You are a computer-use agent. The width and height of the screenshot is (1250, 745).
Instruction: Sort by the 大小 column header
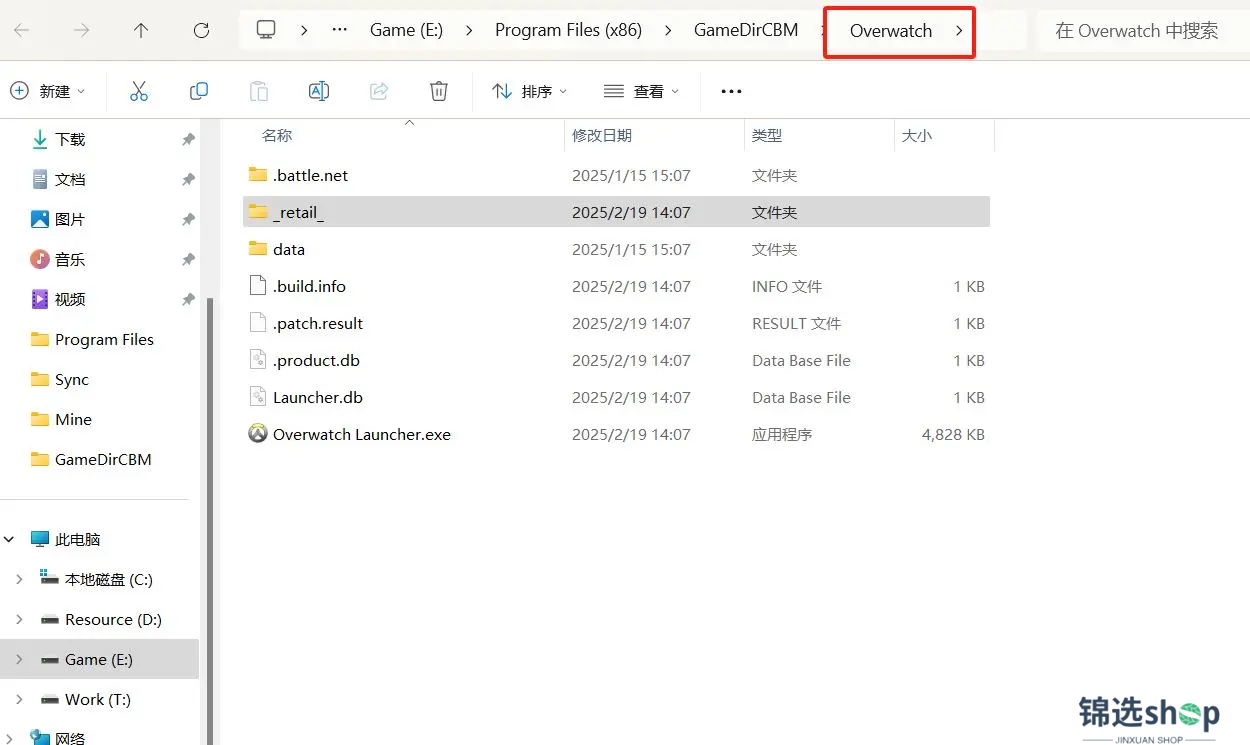917,135
